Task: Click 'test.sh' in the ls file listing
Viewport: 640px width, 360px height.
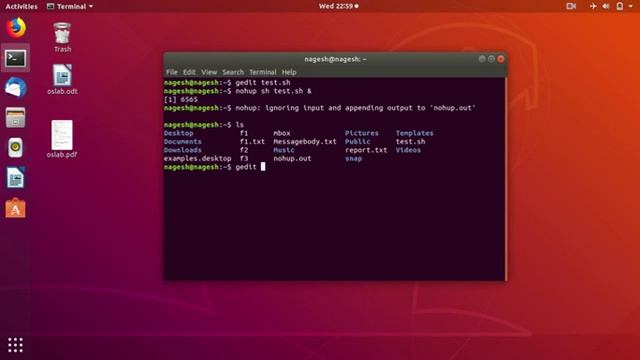Action: pos(410,142)
